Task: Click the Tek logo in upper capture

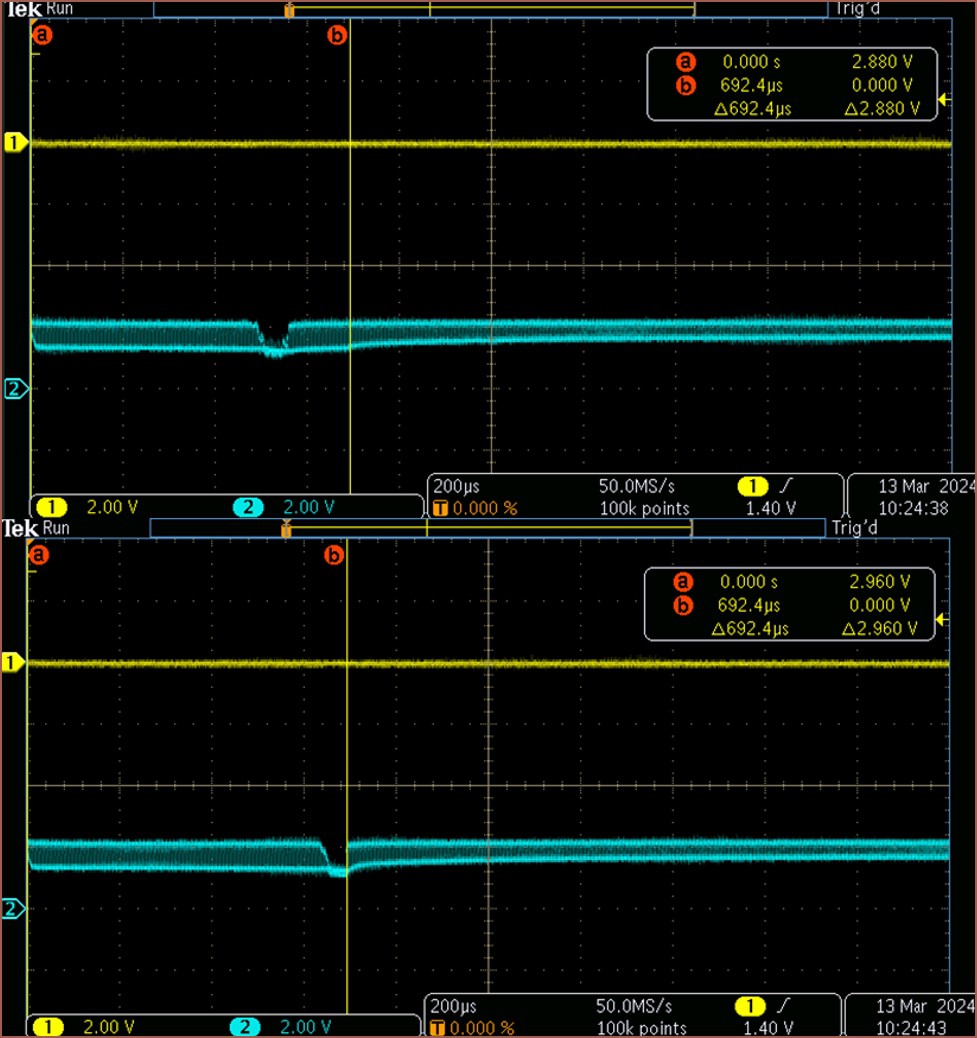Action: [x=20, y=8]
